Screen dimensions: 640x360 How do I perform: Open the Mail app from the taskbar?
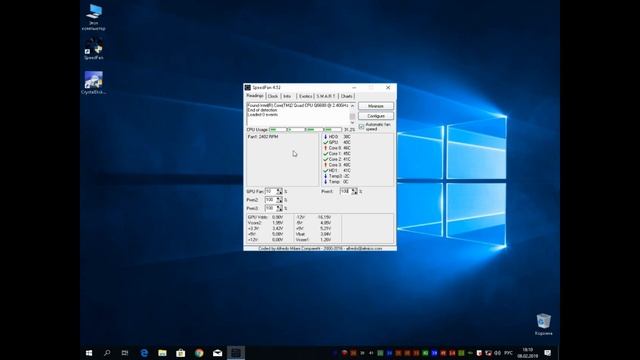point(217,353)
